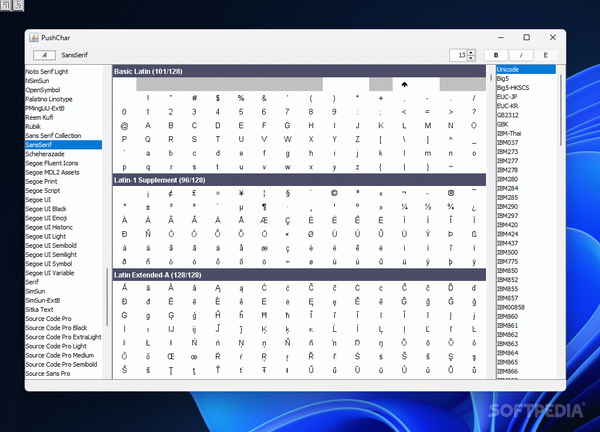Viewport: 600px width, 432px height.
Task: Pick the $ dollar sign character
Action: (x=218, y=98)
